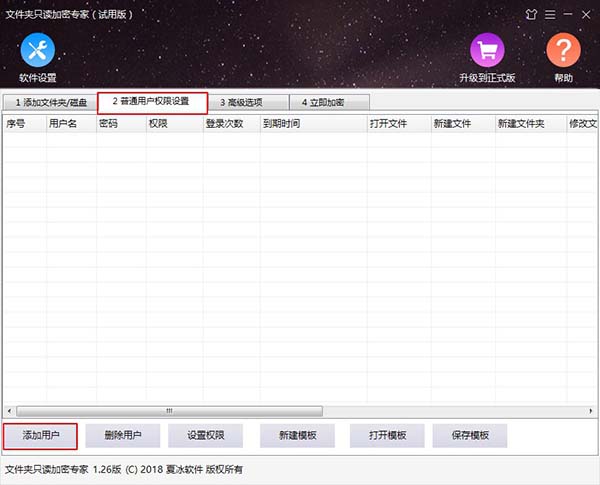Close the window with the X icon
The width and height of the screenshot is (600, 485).
tap(586, 15)
